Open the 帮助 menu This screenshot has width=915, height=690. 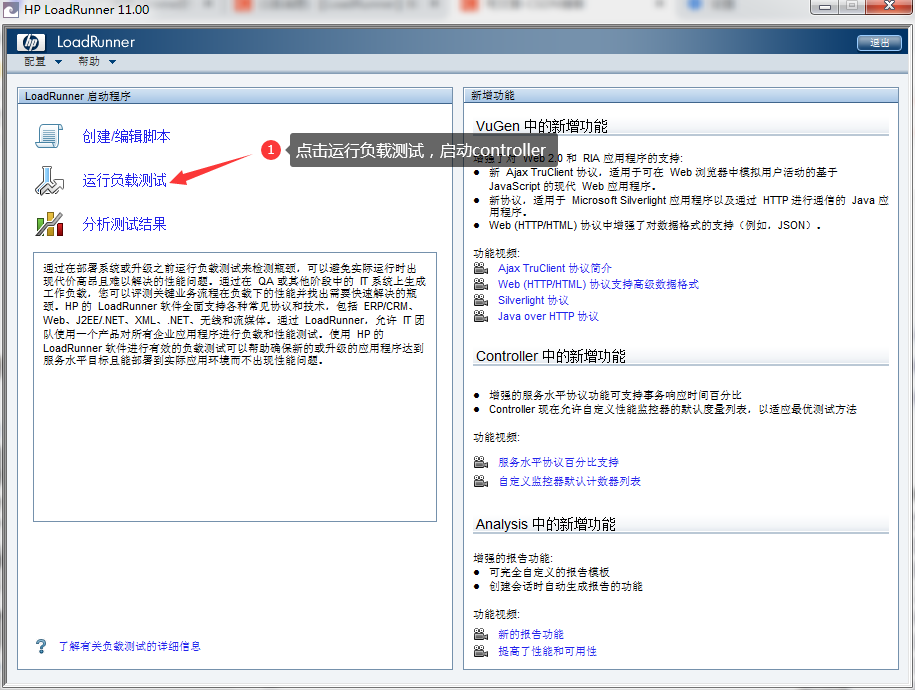(89, 61)
